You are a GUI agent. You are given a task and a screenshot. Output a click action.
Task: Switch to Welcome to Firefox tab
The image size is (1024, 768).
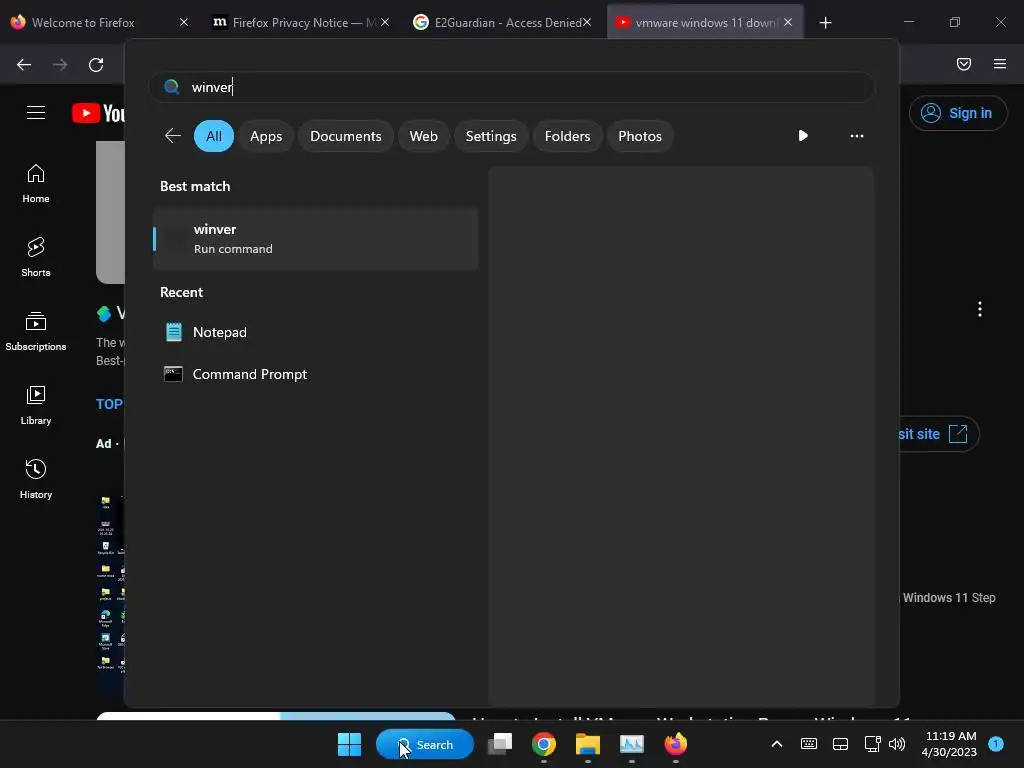pyautogui.click(x=98, y=22)
